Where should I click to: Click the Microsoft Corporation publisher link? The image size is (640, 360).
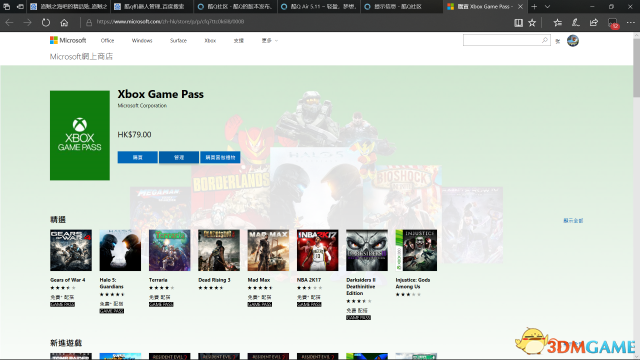pyautogui.click(x=142, y=105)
